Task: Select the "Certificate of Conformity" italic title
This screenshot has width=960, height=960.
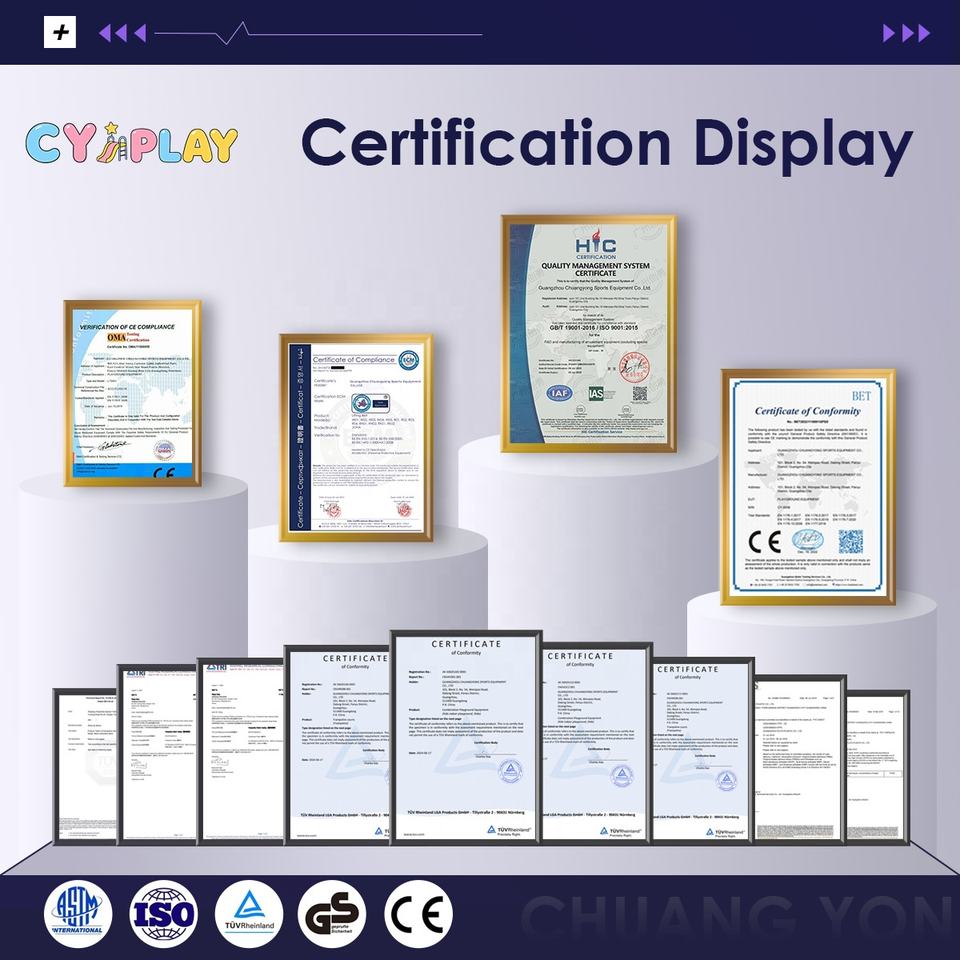Action: (808, 411)
